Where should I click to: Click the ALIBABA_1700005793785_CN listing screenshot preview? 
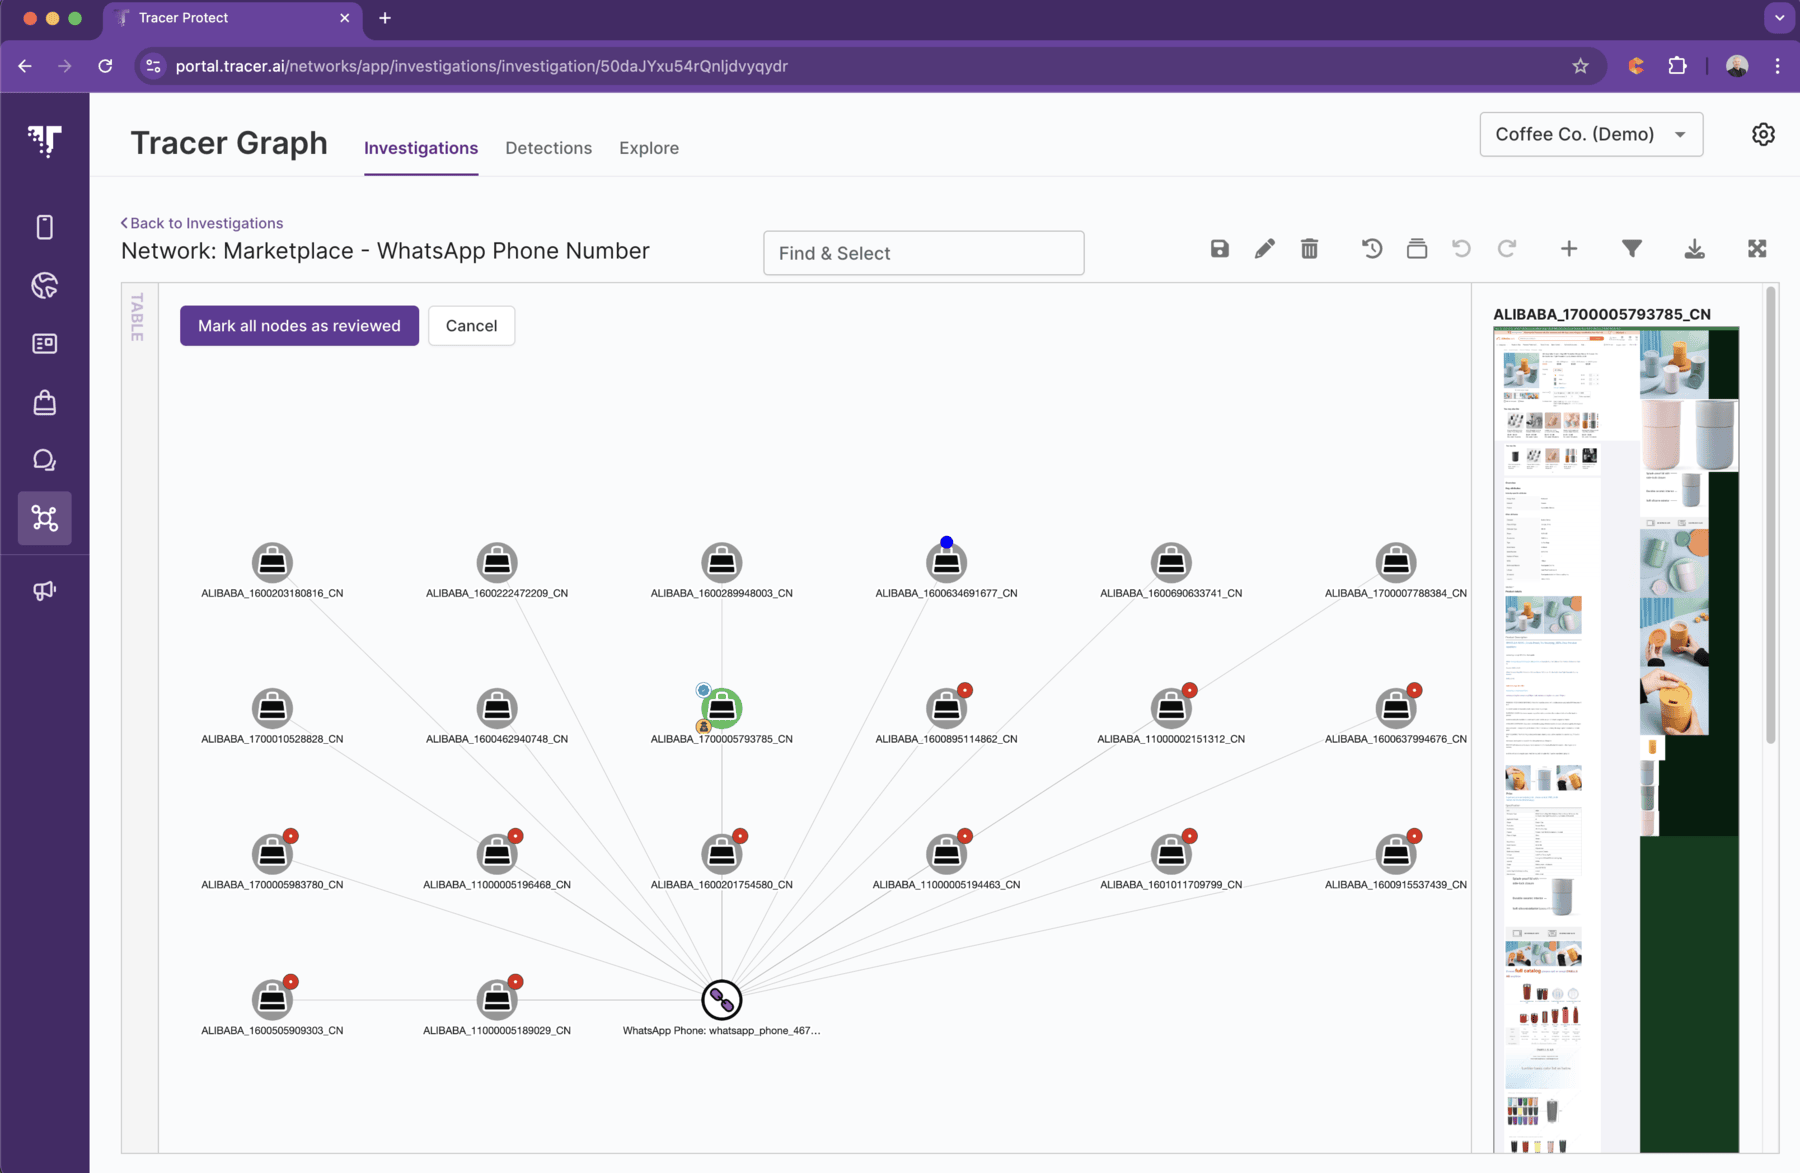(x=1616, y=740)
